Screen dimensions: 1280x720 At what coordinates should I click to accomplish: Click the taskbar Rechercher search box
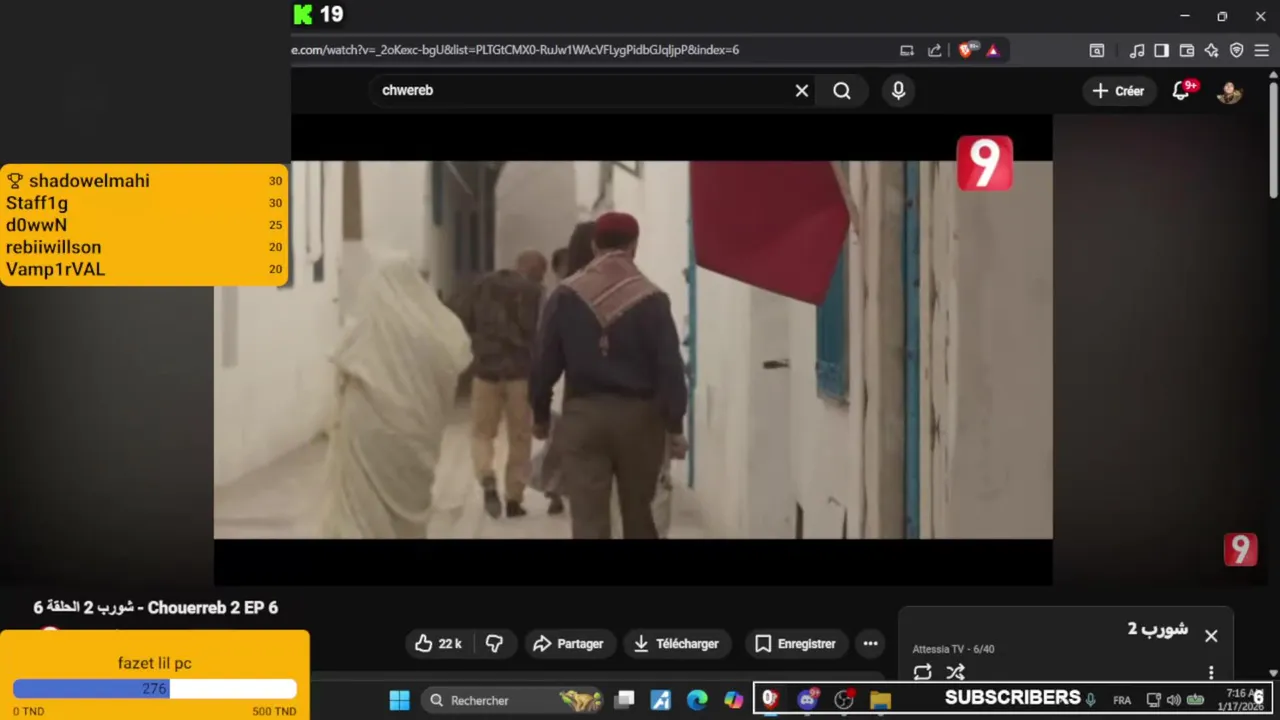point(513,700)
